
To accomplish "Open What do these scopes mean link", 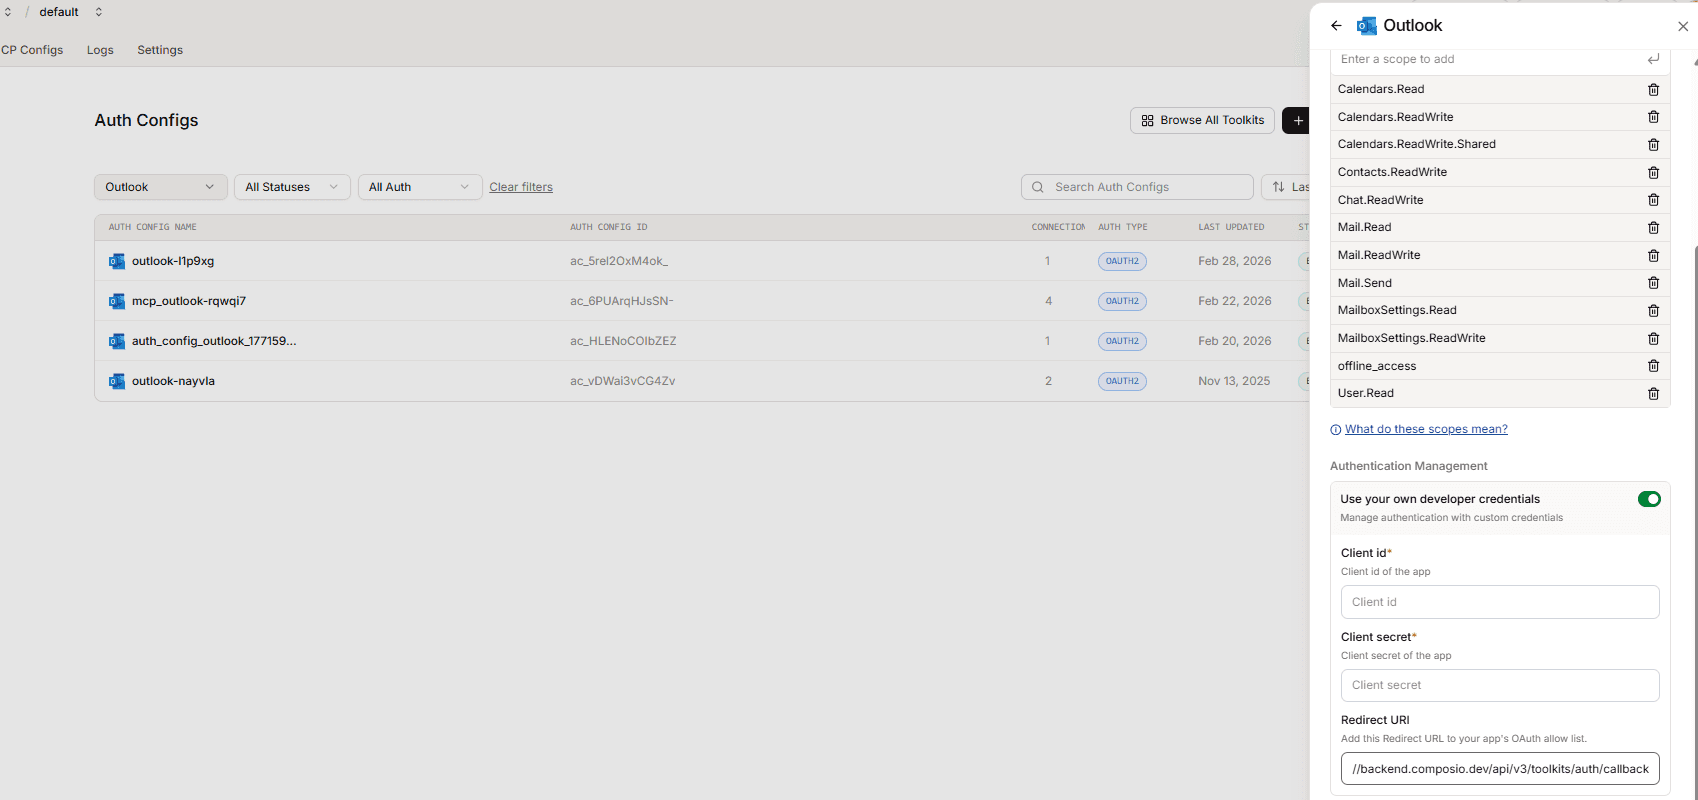I will (x=1426, y=429).
